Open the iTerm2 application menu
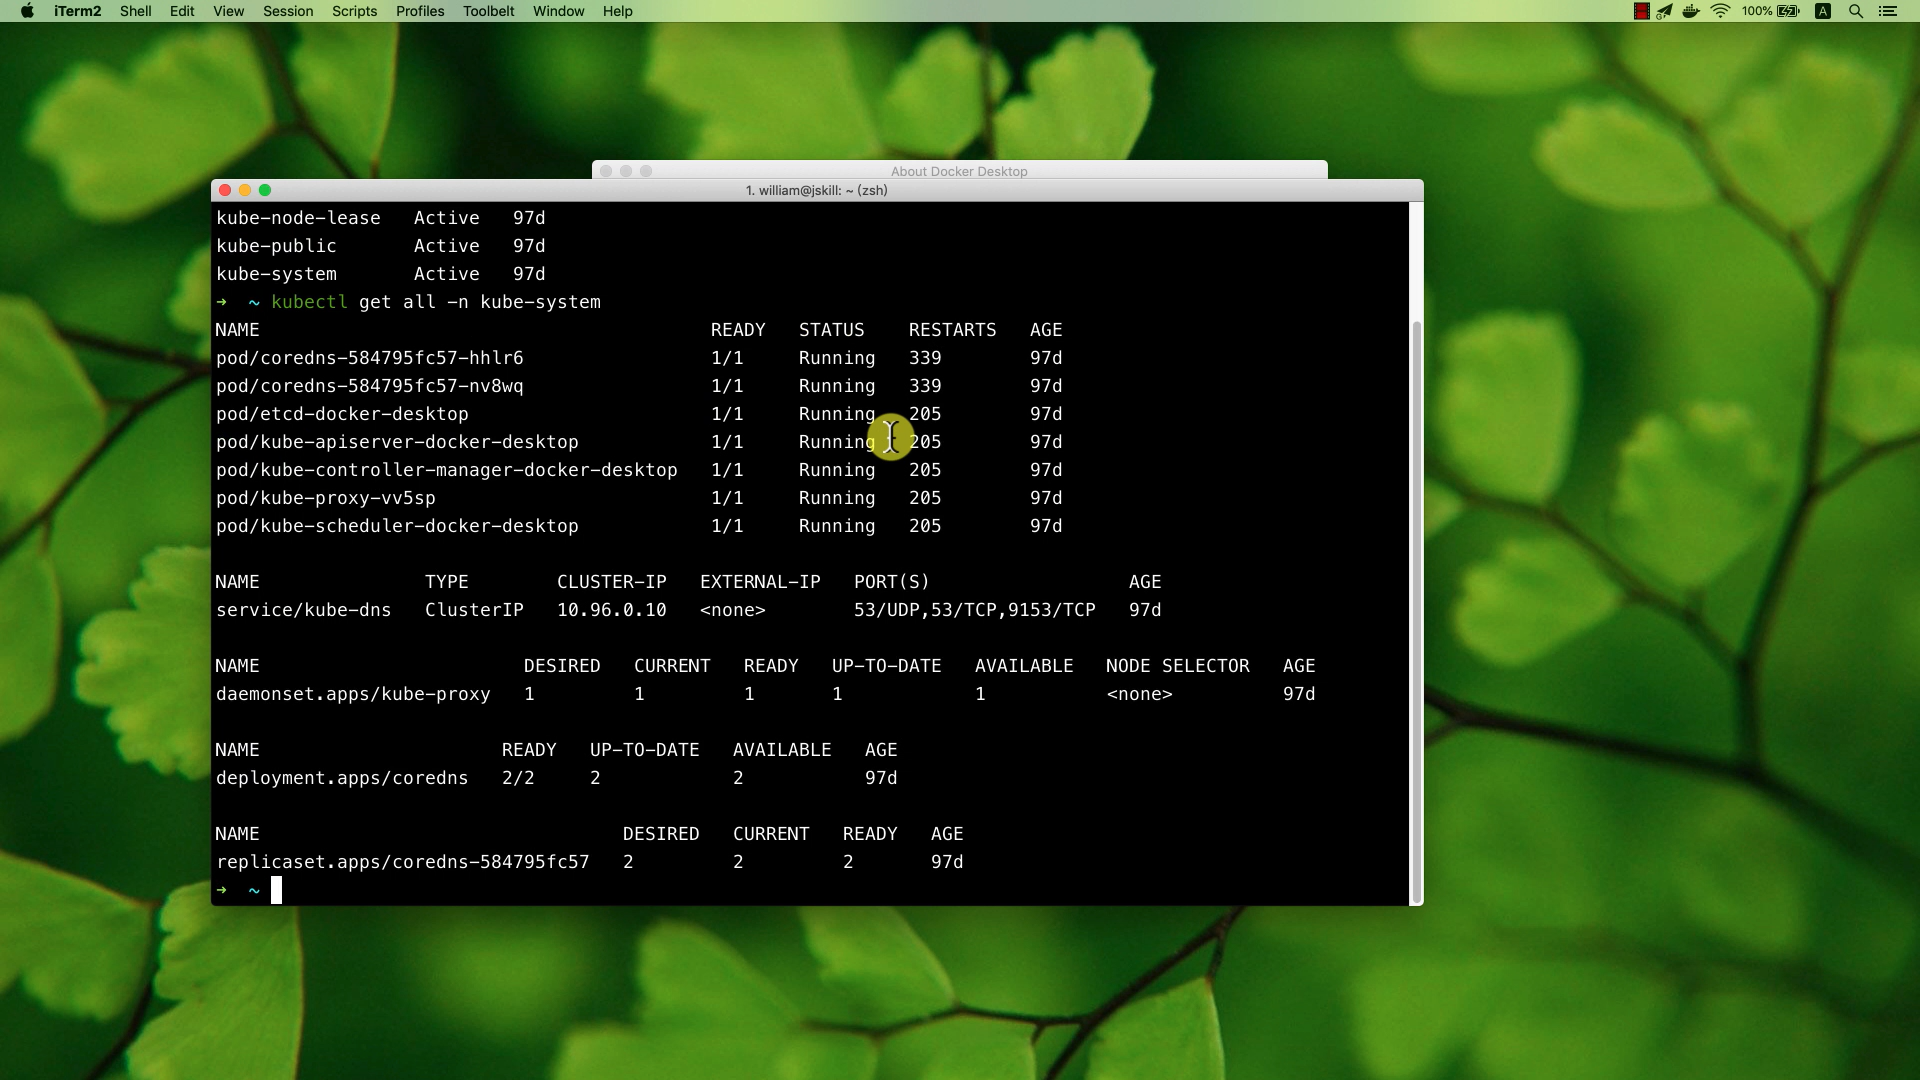Screen dimensions: 1920x1080 [77, 11]
